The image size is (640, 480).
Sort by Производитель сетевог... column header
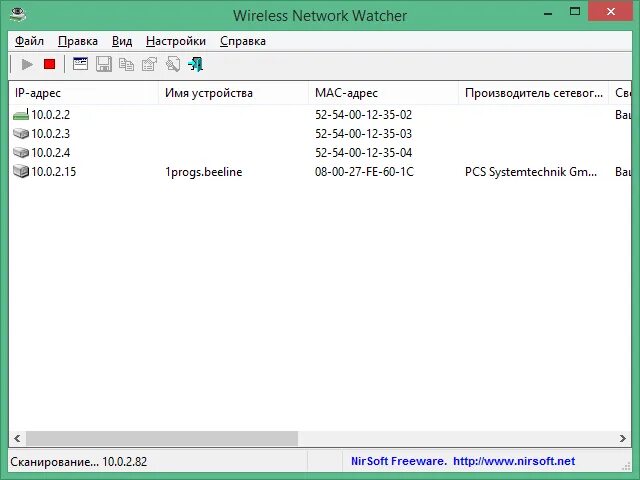click(x=533, y=93)
